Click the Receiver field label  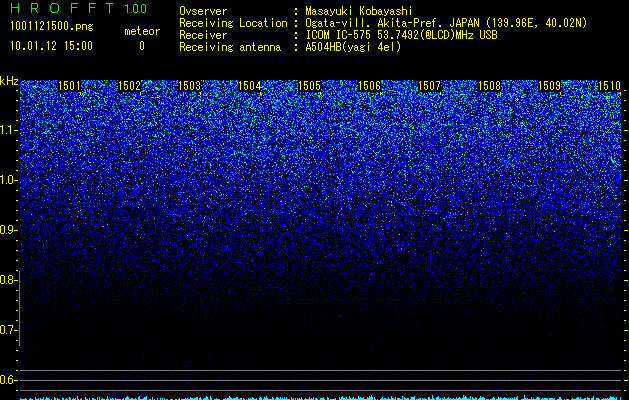(203, 35)
